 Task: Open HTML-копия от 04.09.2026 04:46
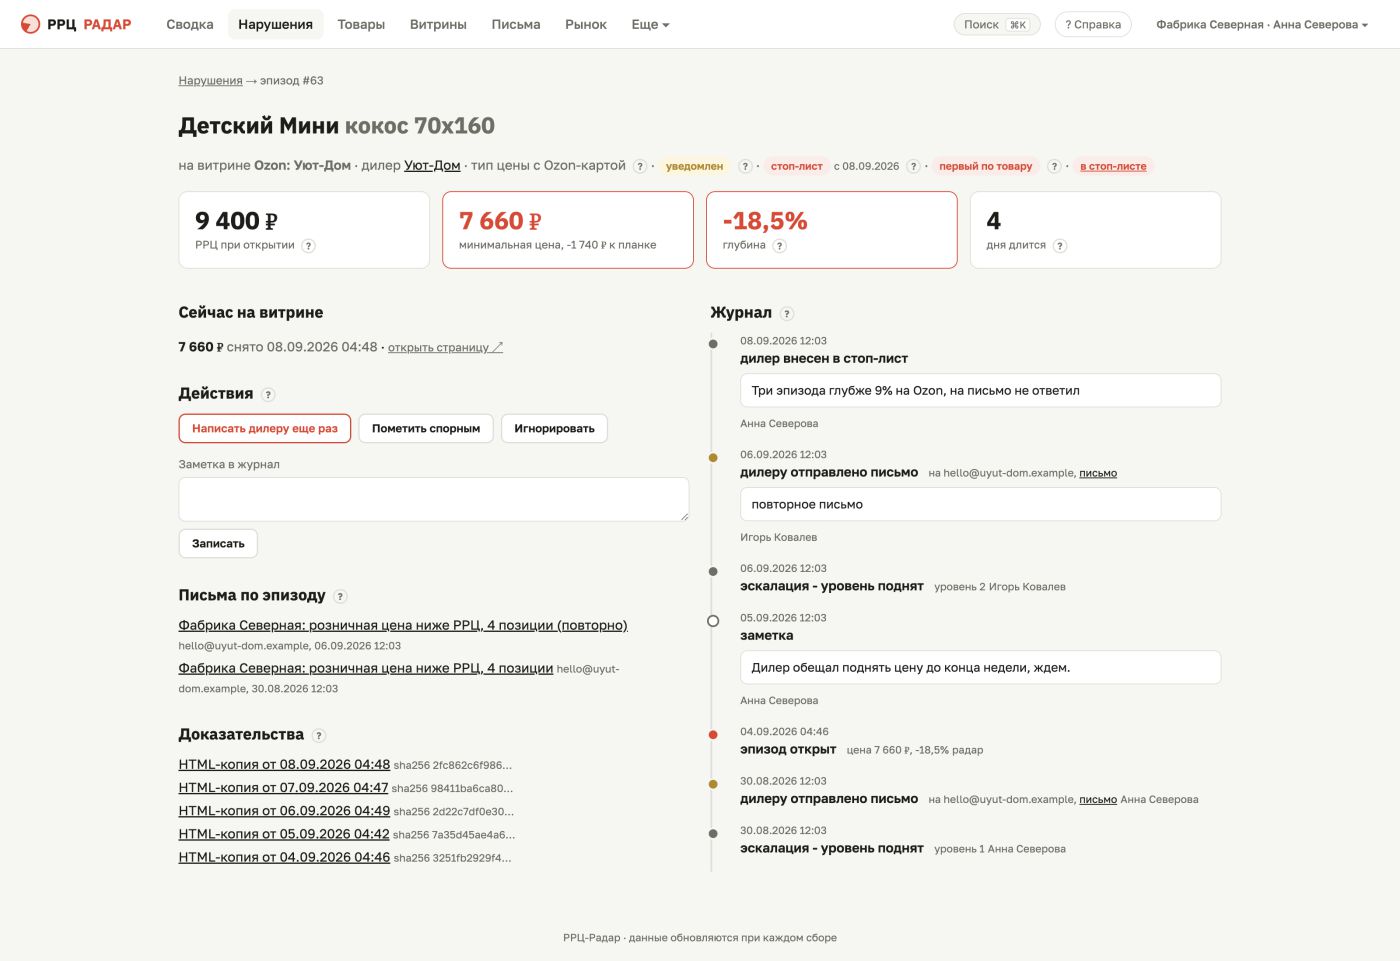pyautogui.click(x=284, y=856)
